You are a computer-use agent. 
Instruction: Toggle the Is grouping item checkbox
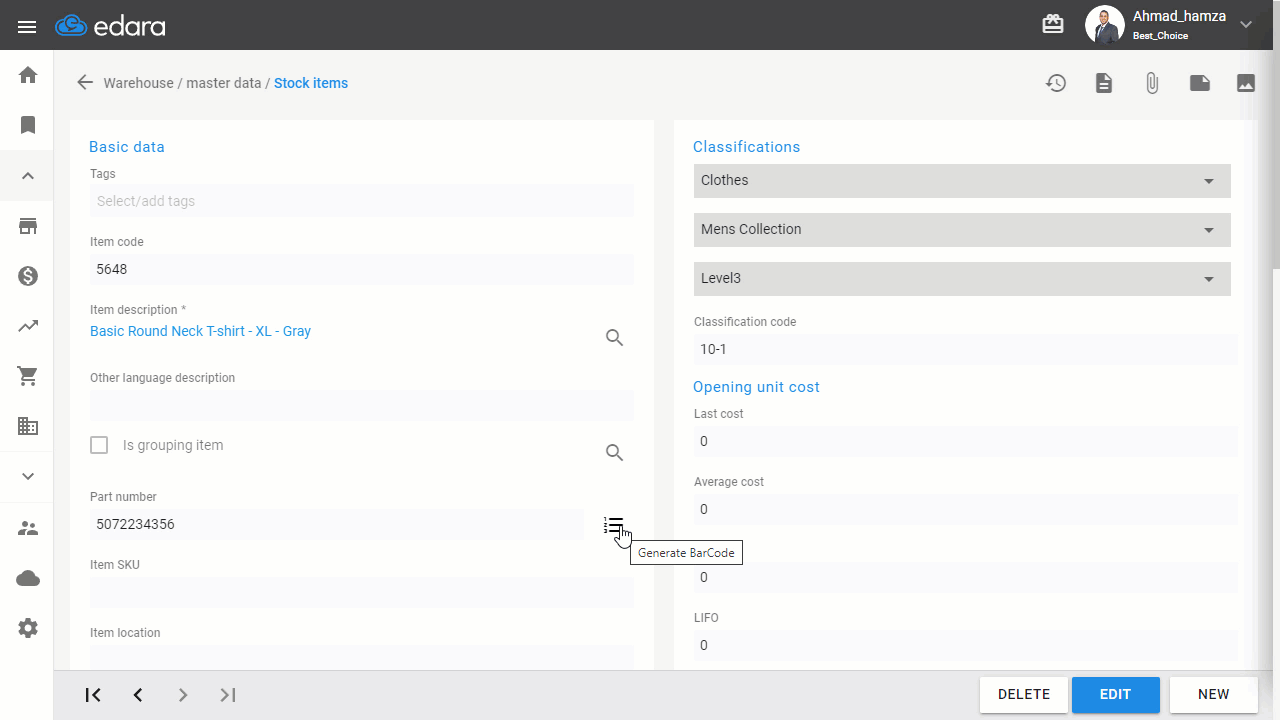coord(99,445)
